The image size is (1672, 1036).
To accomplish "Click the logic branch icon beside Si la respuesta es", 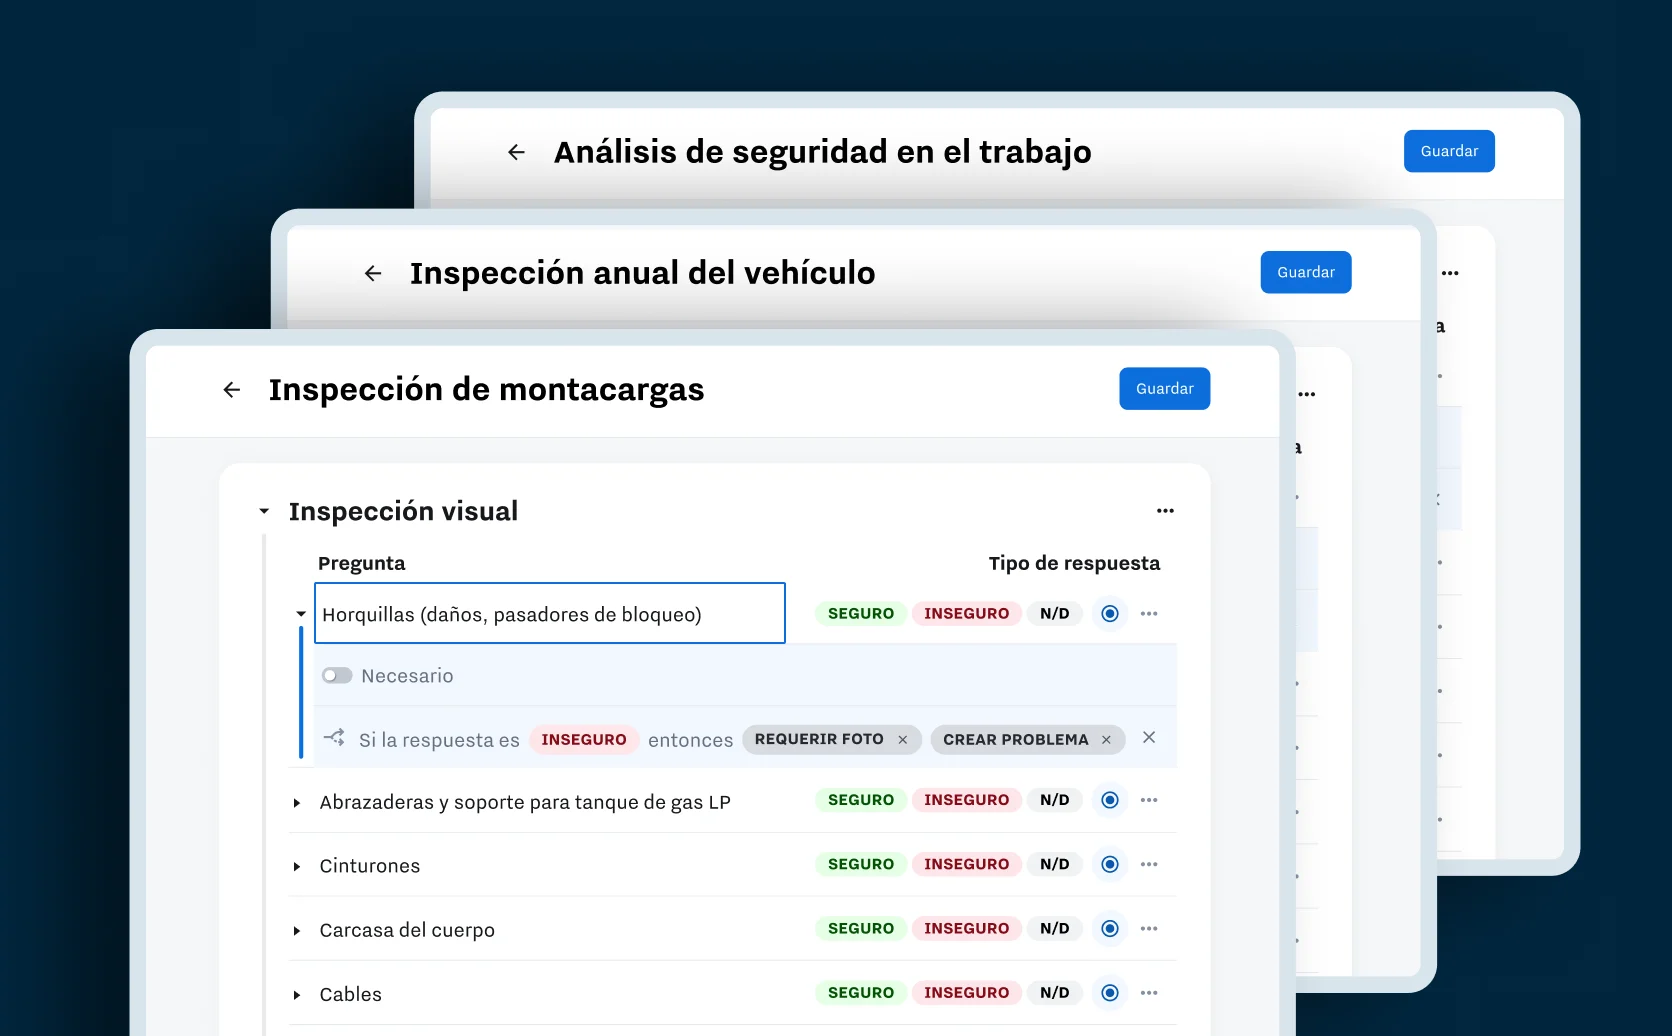I will click(334, 738).
